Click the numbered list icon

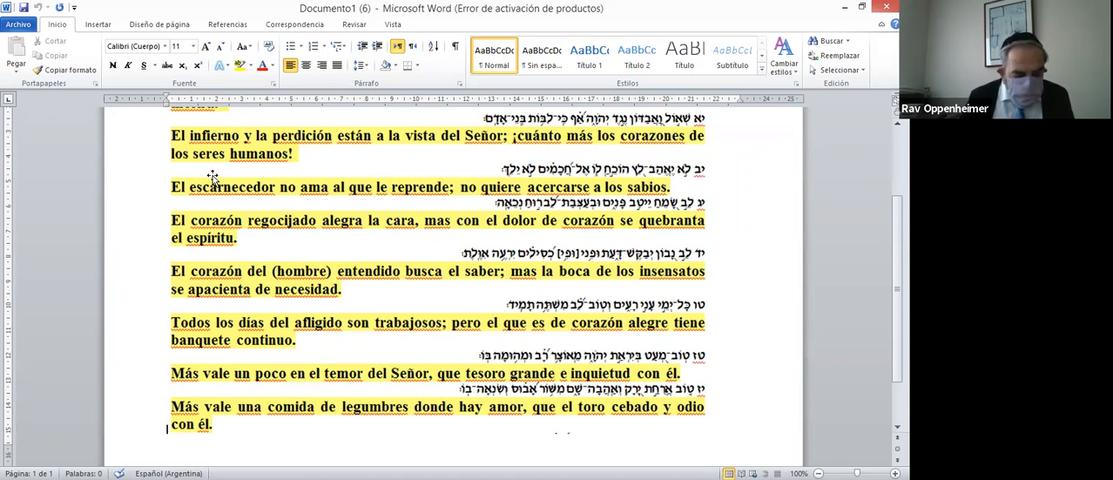coord(314,46)
